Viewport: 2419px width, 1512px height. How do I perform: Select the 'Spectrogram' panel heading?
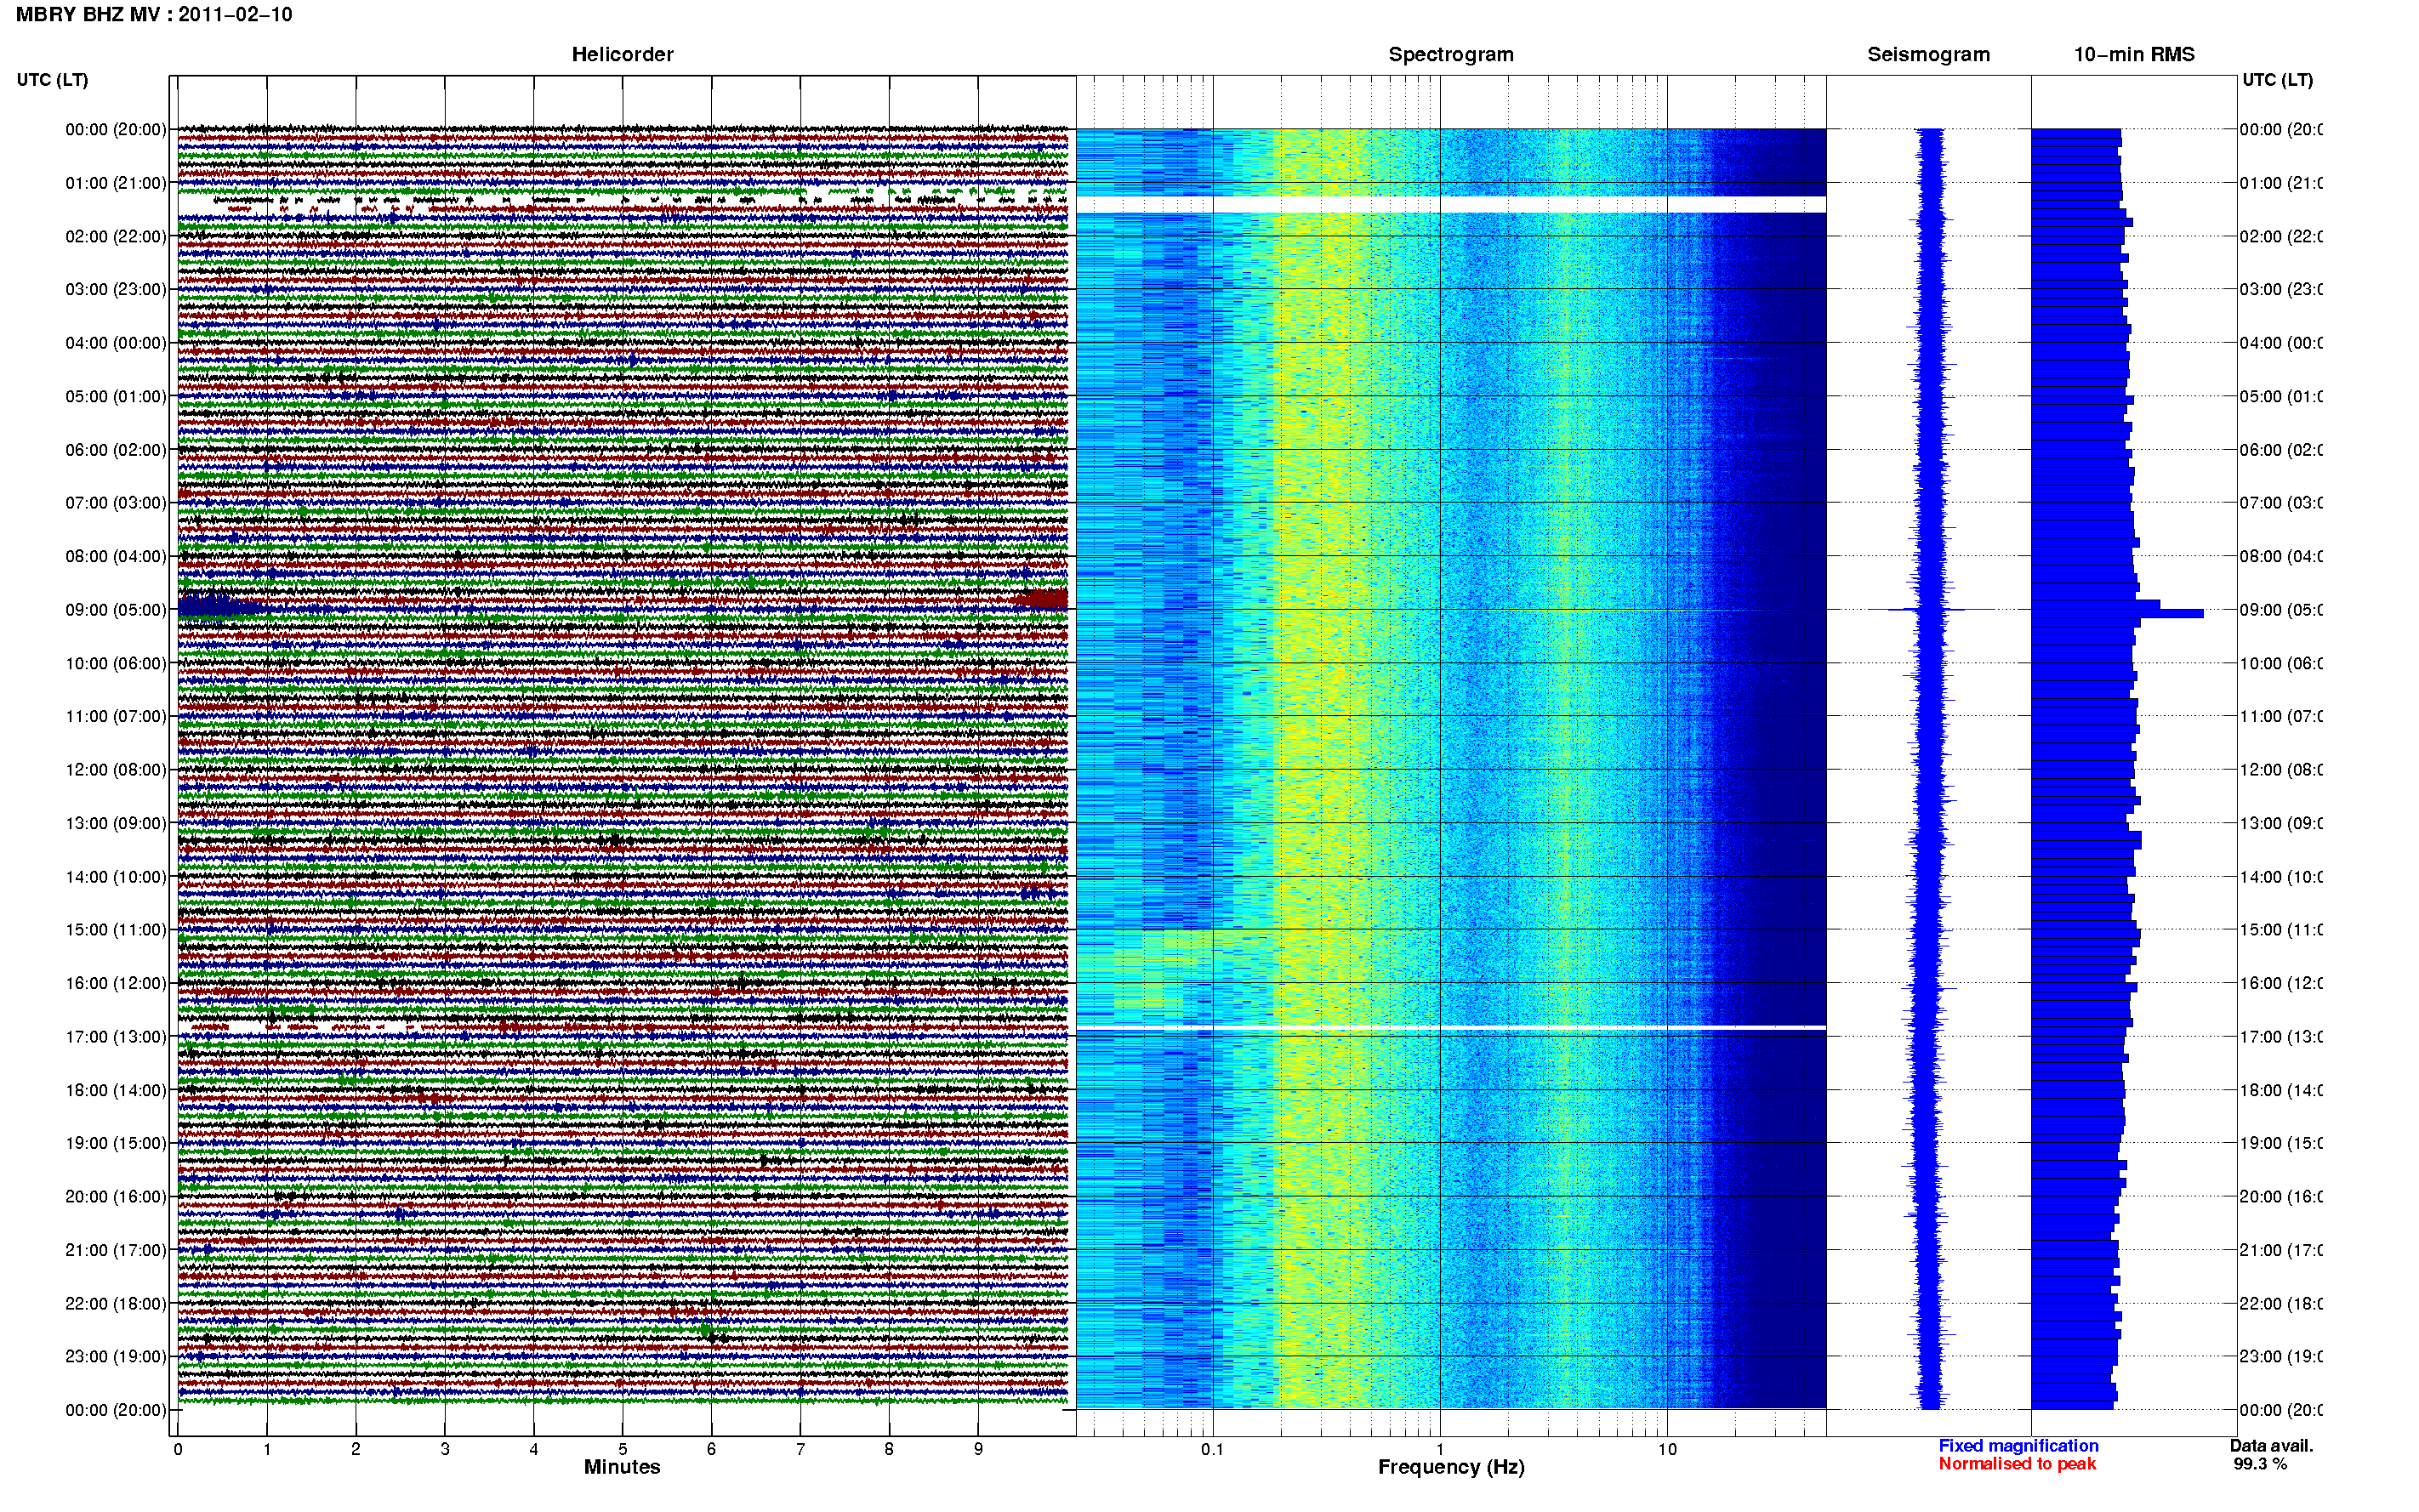point(1451,55)
